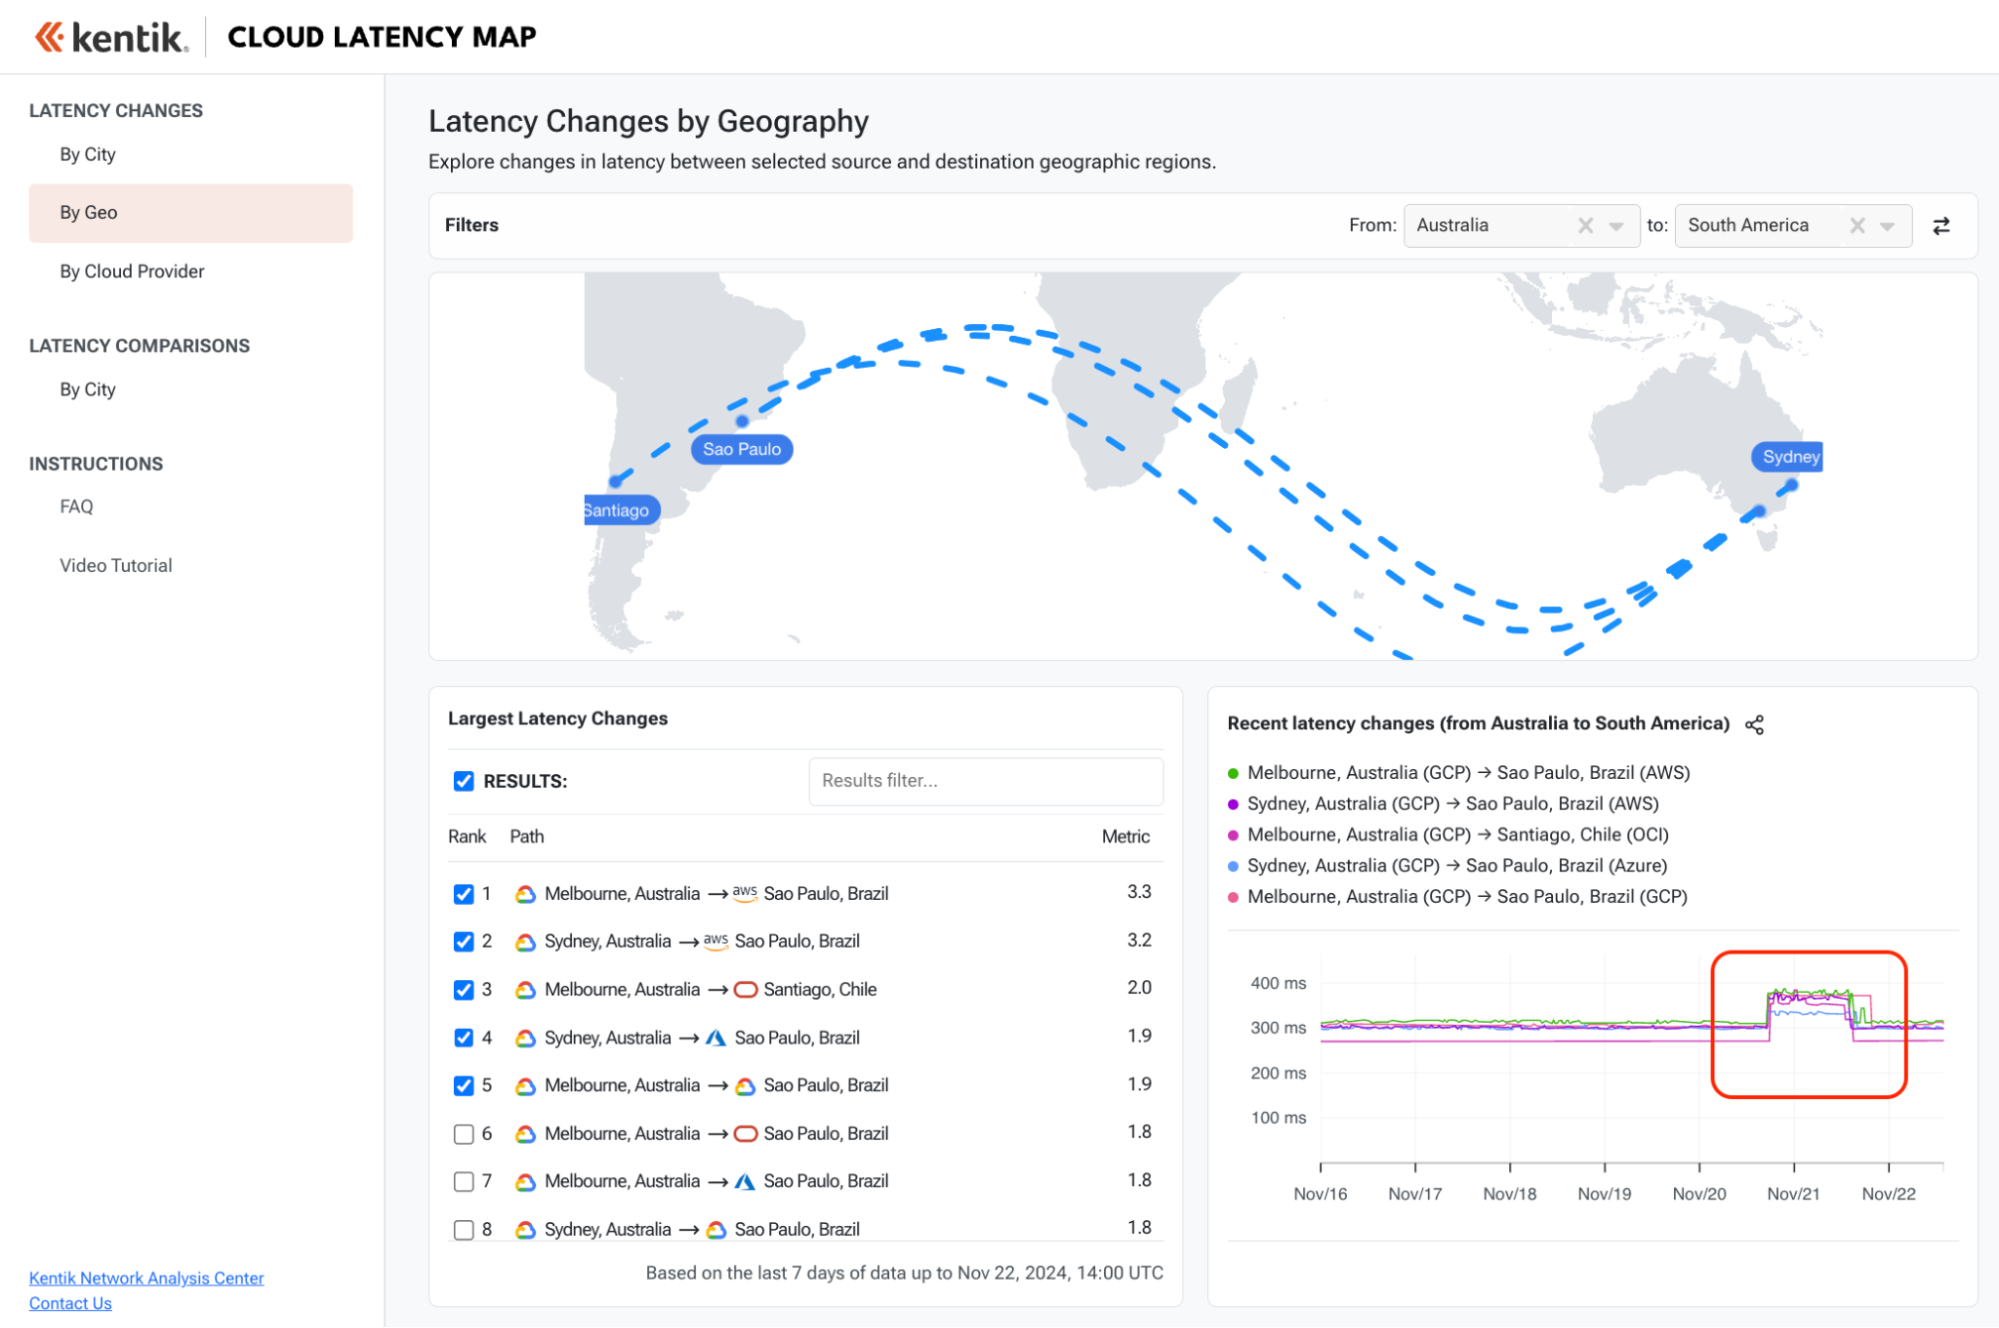Open the To South America dropdown arrow
The width and height of the screenshot is (1999, 1328).
pos(1887,226)
